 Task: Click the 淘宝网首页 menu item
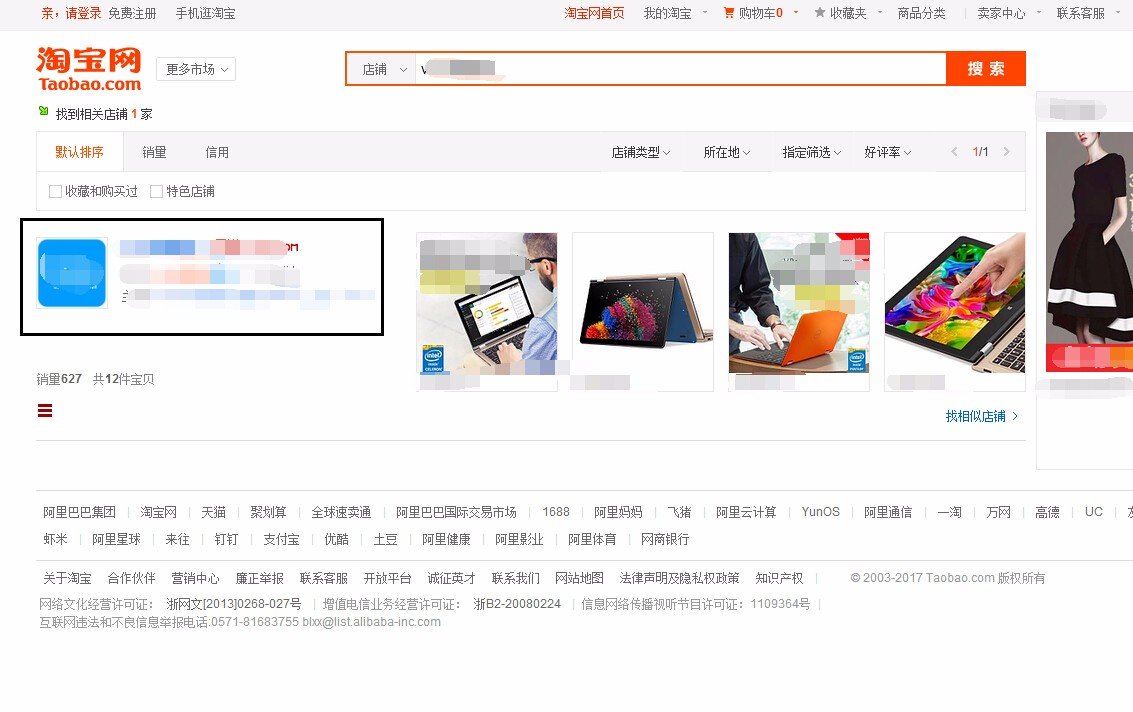coord(594,14)
